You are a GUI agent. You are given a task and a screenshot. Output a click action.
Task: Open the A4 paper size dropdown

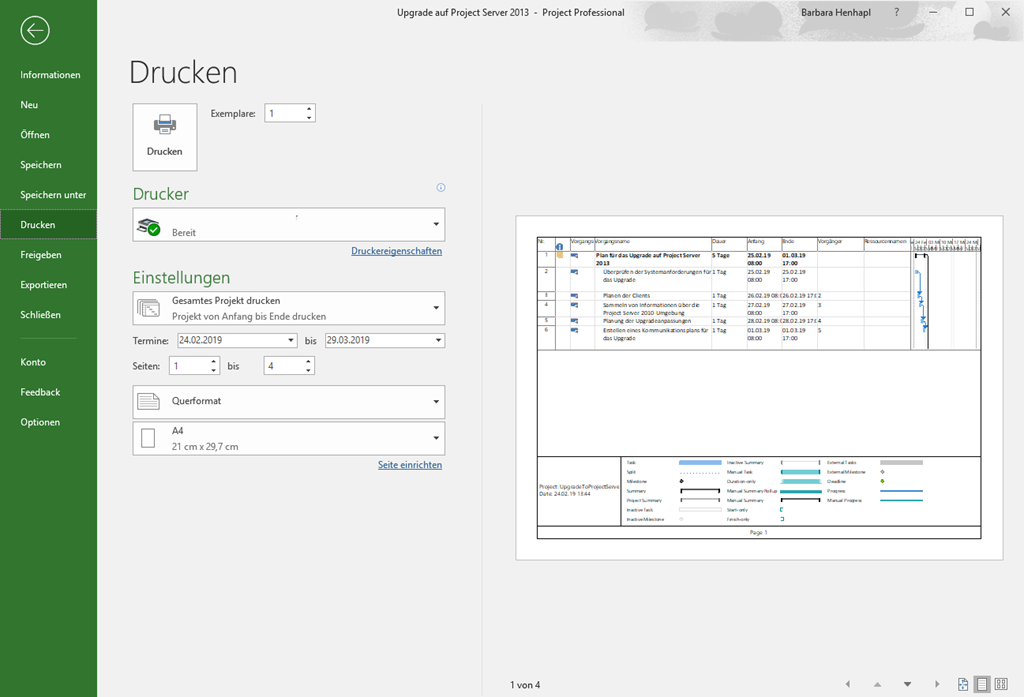click(436, 438)
